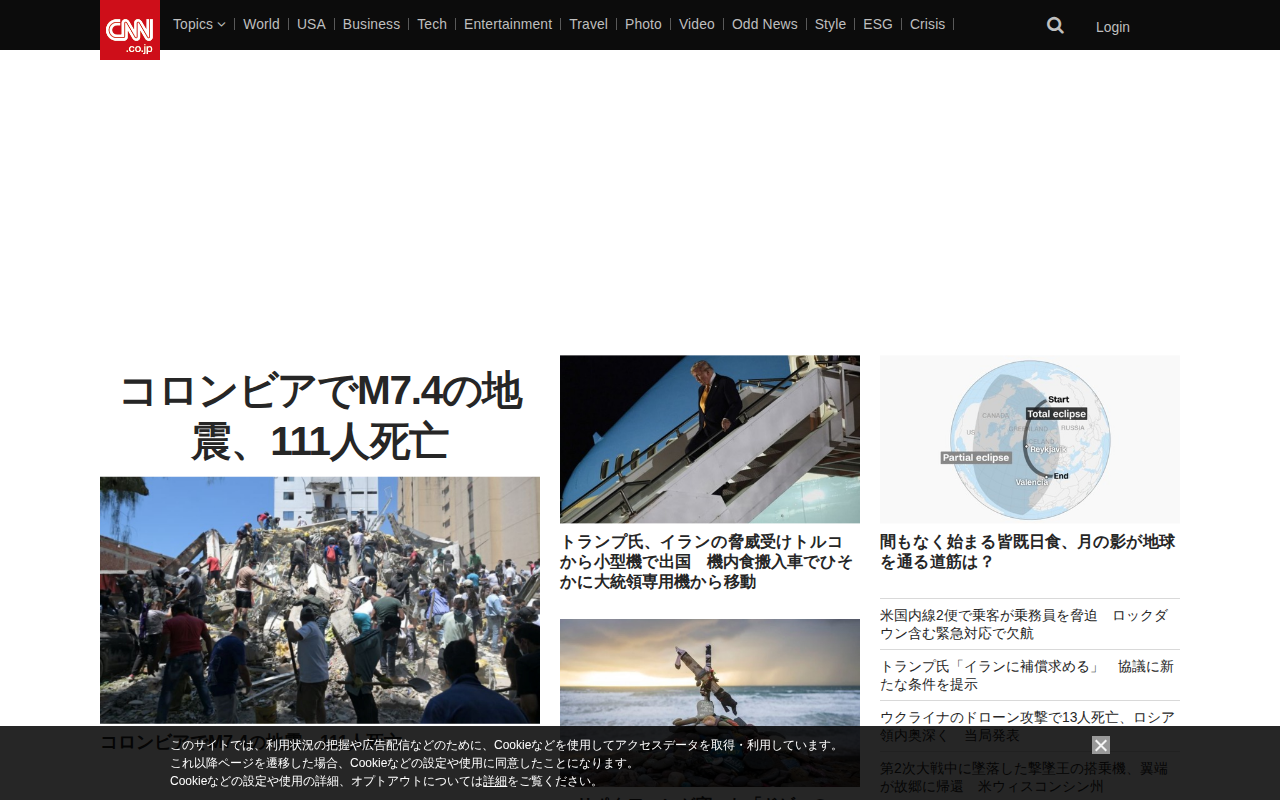
Task: Open the Odd News section
Action: pos(765,24)
